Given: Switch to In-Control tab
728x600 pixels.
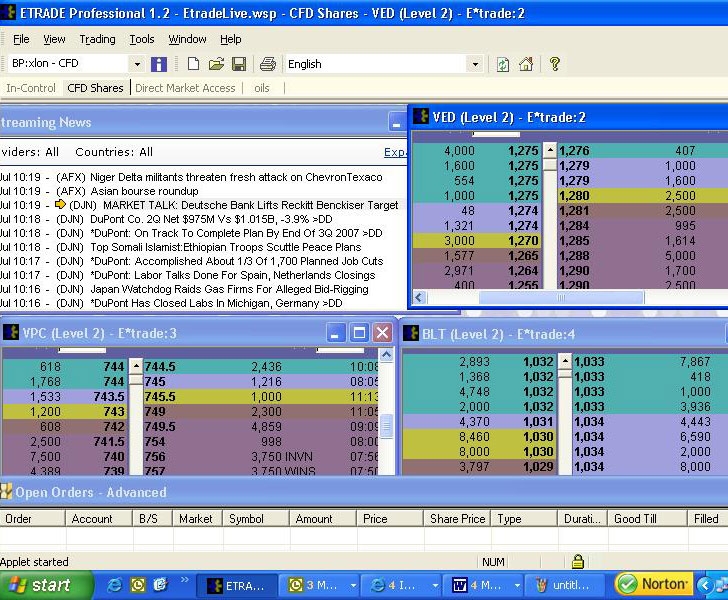Looking at the screenshot, I should (31, 88).
